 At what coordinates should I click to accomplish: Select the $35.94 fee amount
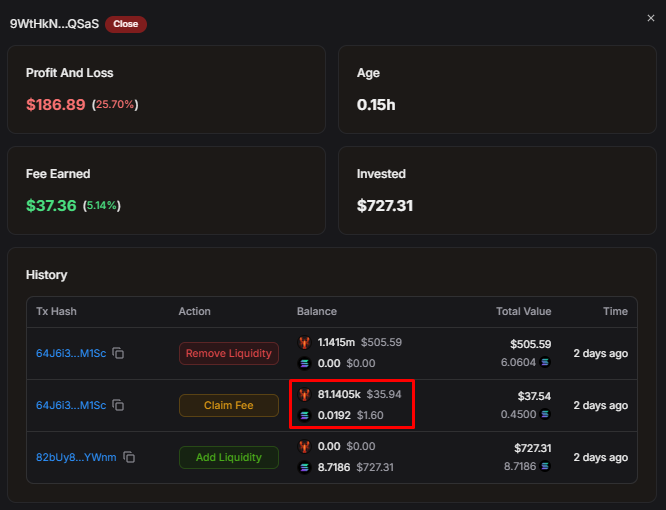pos(384,394)
